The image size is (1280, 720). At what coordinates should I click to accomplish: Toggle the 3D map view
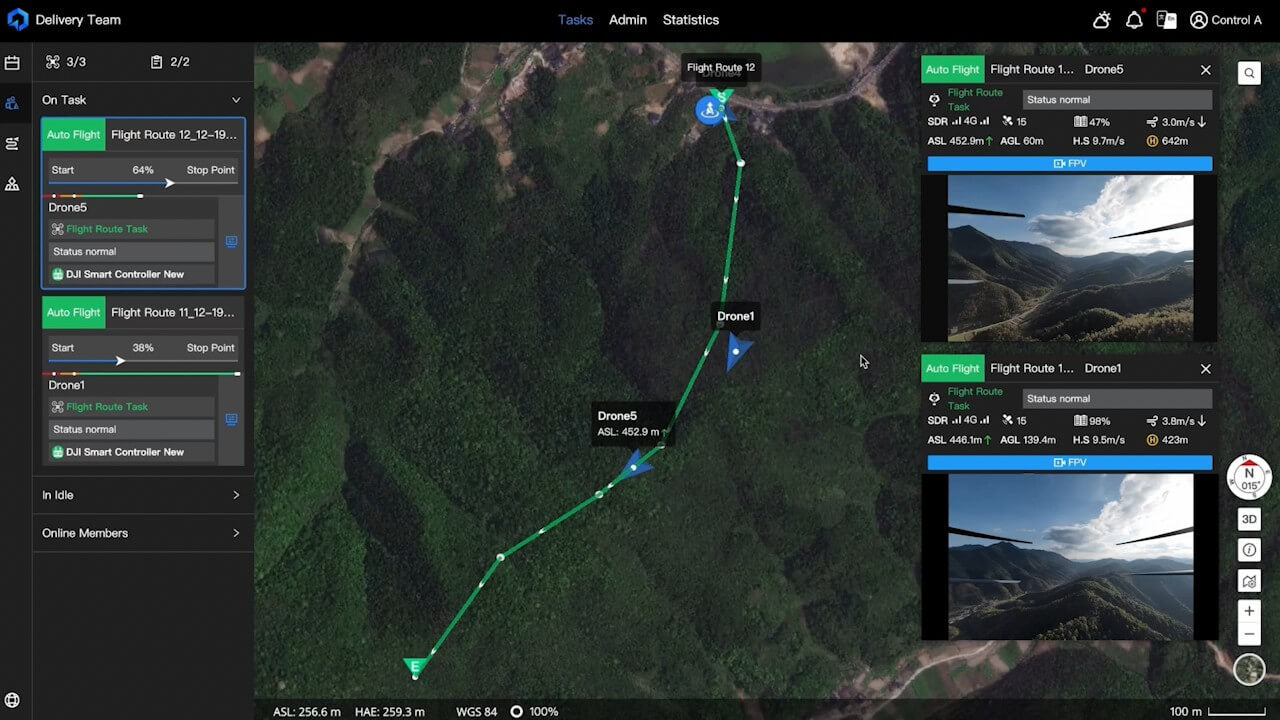click(1249, 519)
